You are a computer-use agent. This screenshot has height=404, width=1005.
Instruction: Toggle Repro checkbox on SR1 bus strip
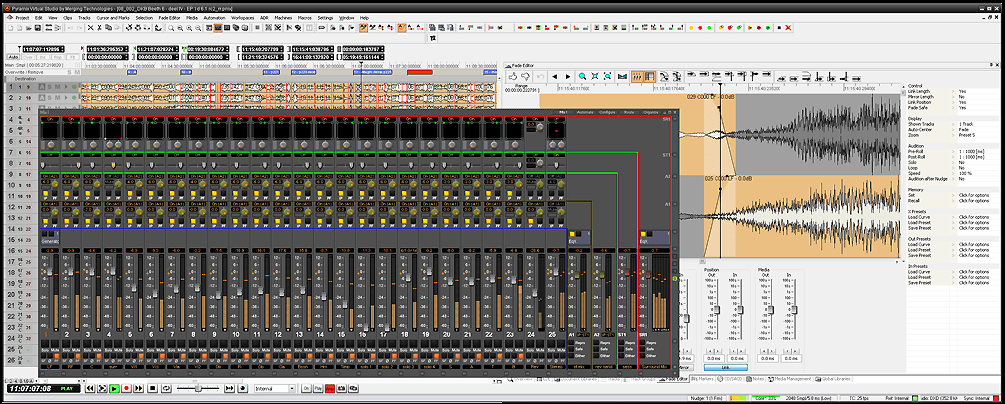pos(642,342)
